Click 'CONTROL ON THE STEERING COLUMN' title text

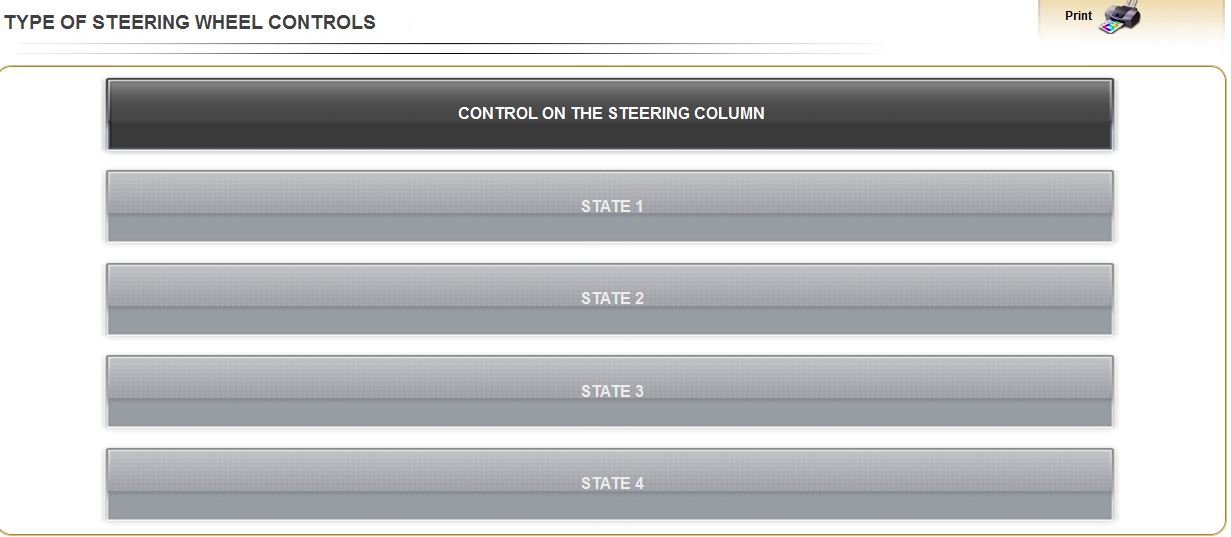coord(611,114)
